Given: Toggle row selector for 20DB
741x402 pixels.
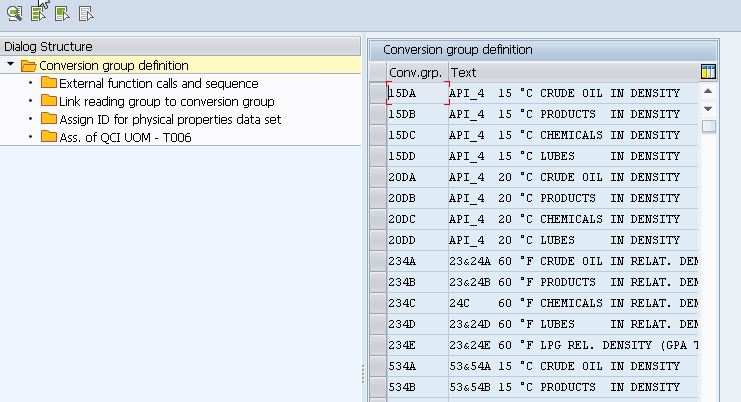Looking at the screenshot, I should (378, 198).
